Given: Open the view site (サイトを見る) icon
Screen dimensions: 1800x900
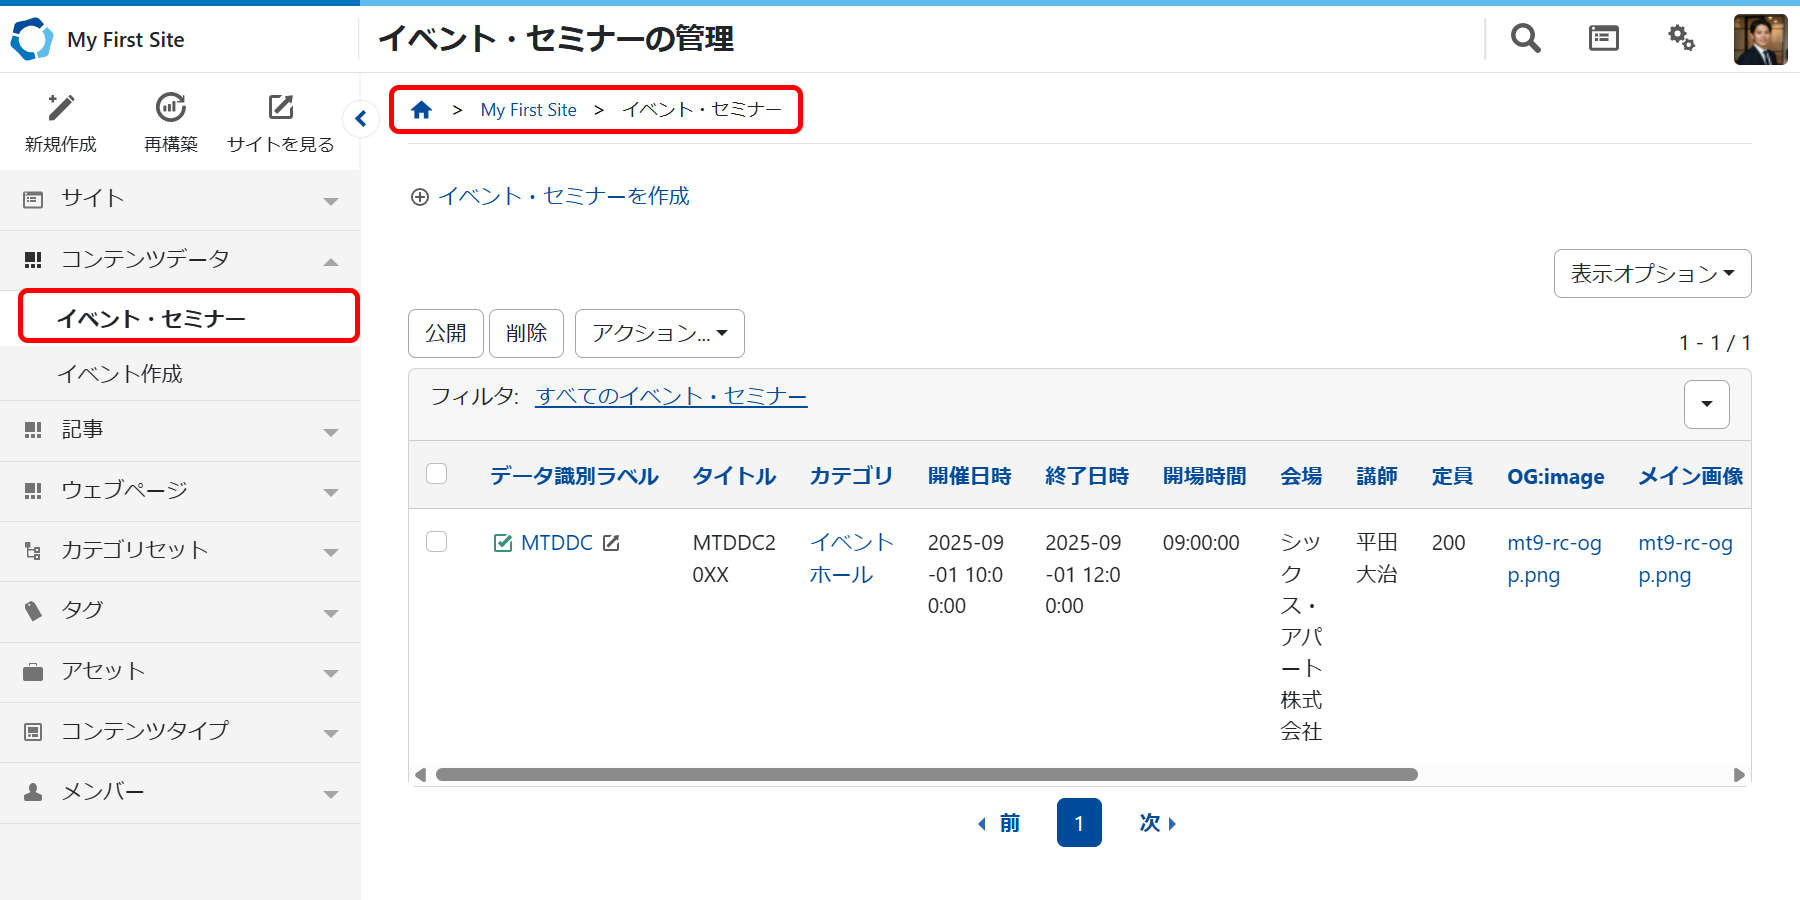Looking at the screenshot, I should (281, 108).
